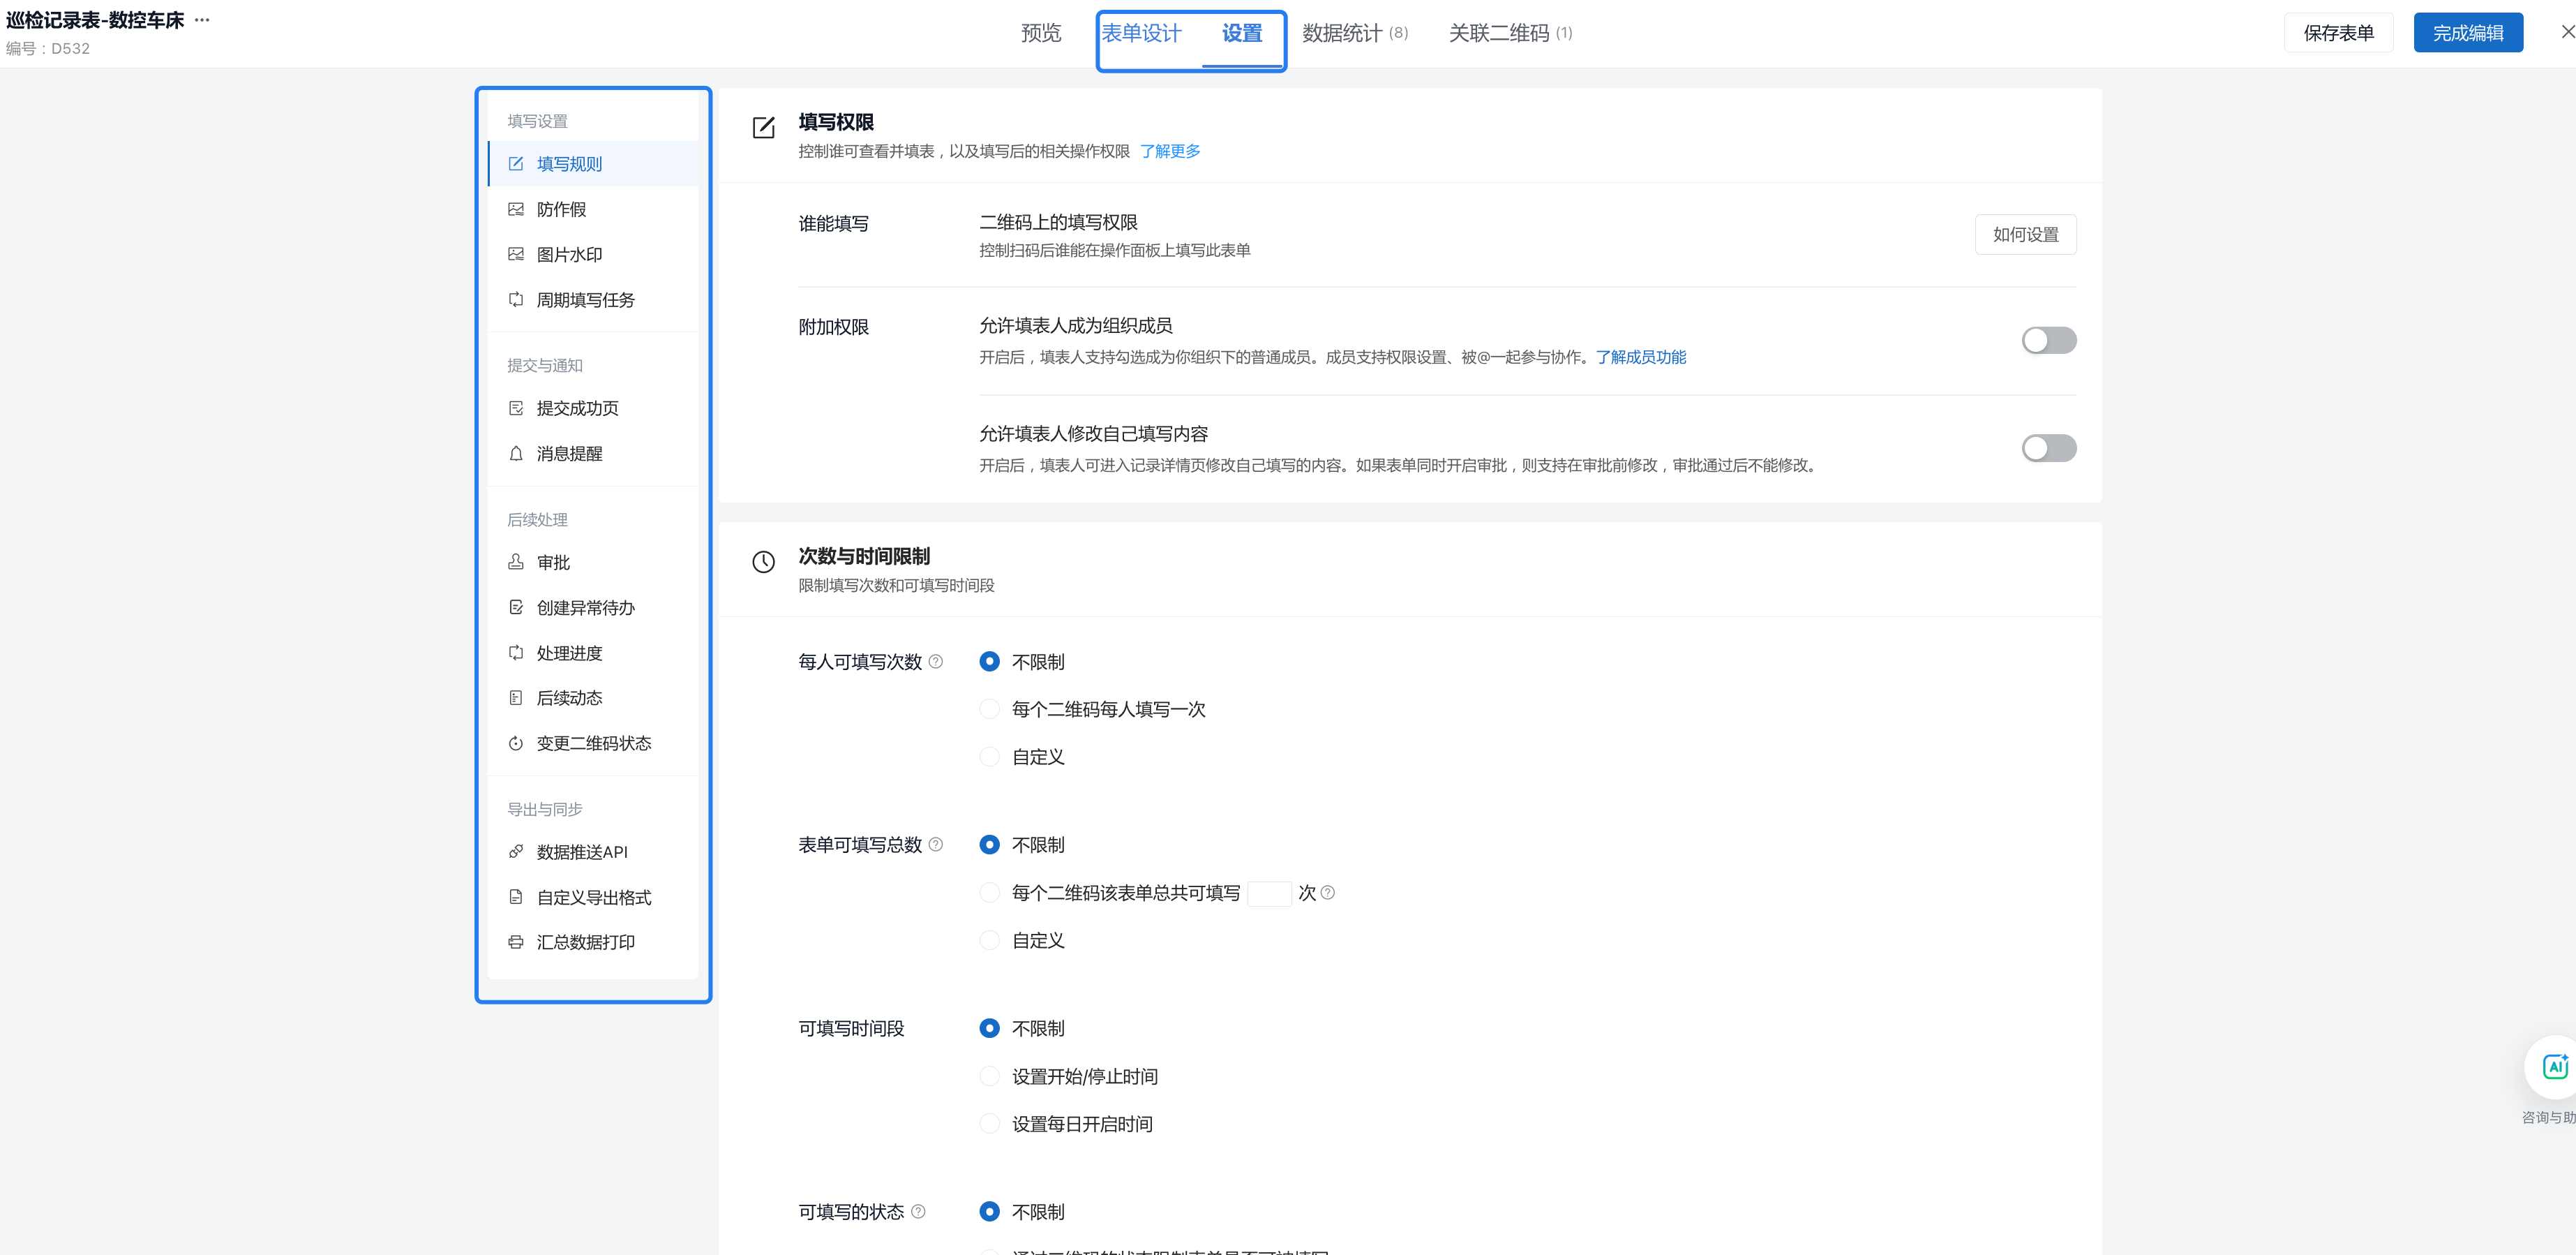Click the 如何设置 button
The image size is (2576, 1255).
(x=2025, y=234)
